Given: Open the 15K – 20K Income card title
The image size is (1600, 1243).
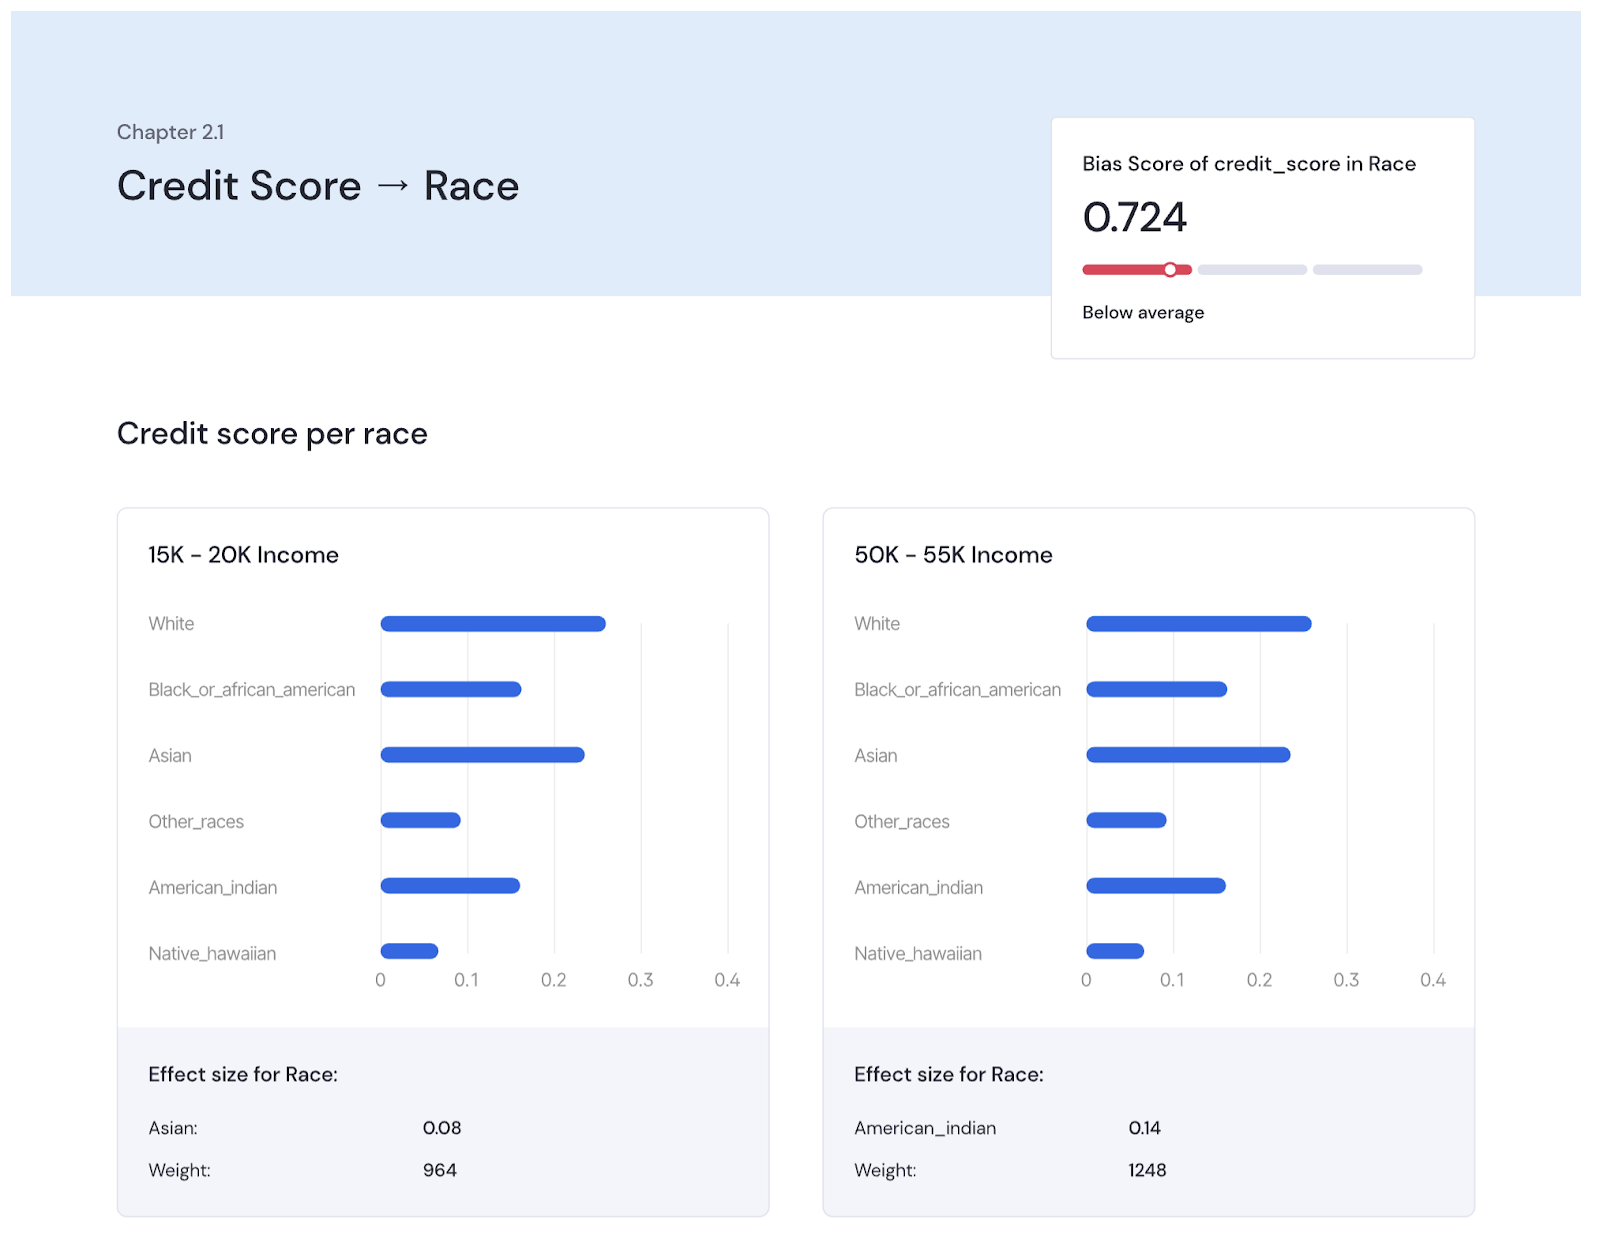Looking at the screenshot, I should pos(243,555).
